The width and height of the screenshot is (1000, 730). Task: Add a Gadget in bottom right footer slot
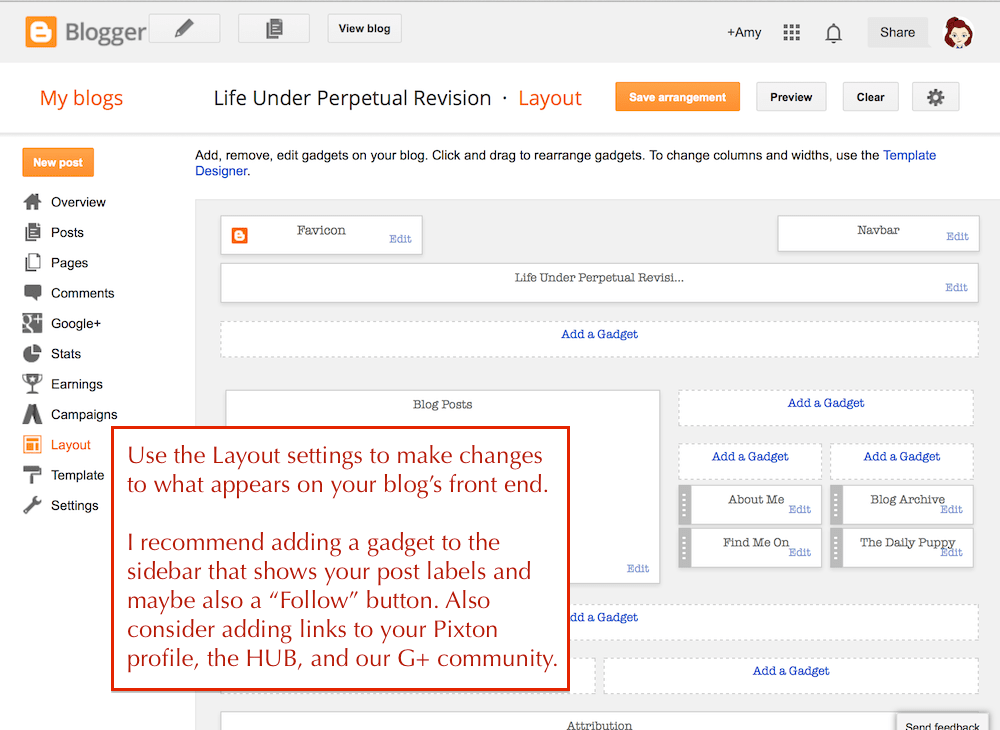[791, 671]
